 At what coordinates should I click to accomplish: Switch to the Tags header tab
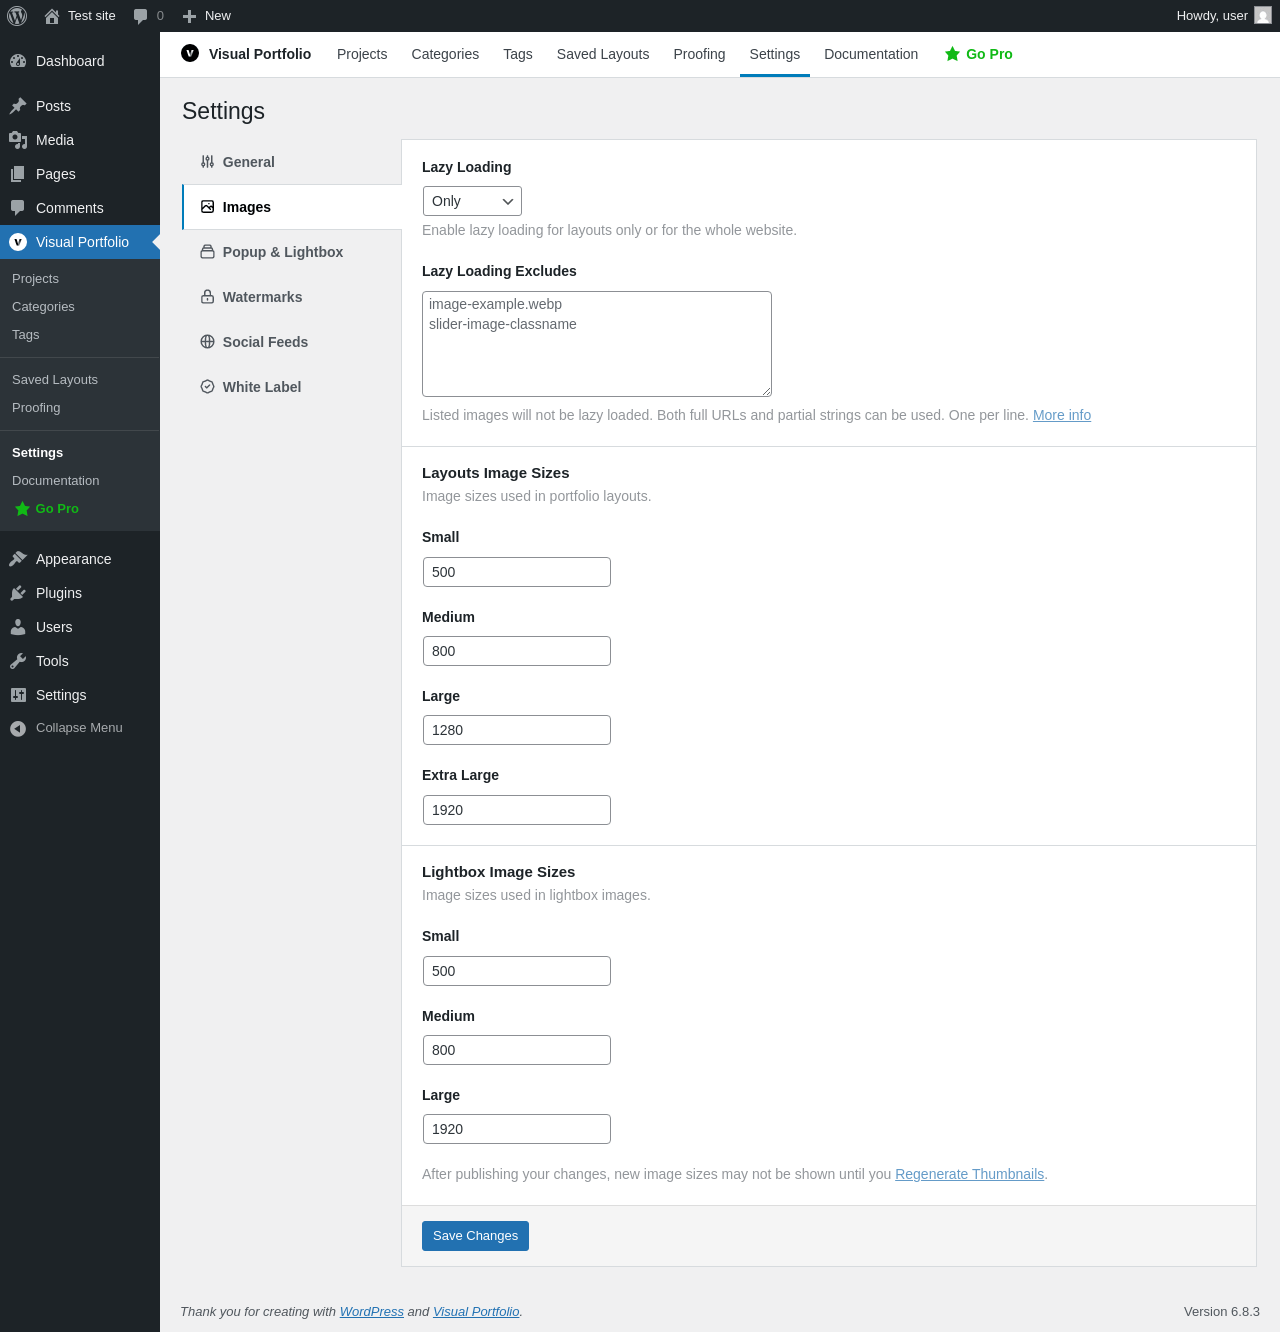point(518,54)
